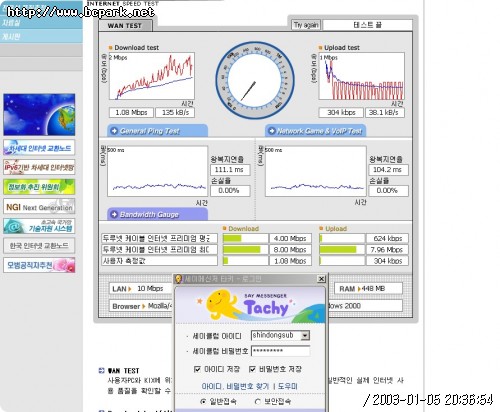
Task: Open Network Game & VoIP Test section
Action: pos(315,131)
